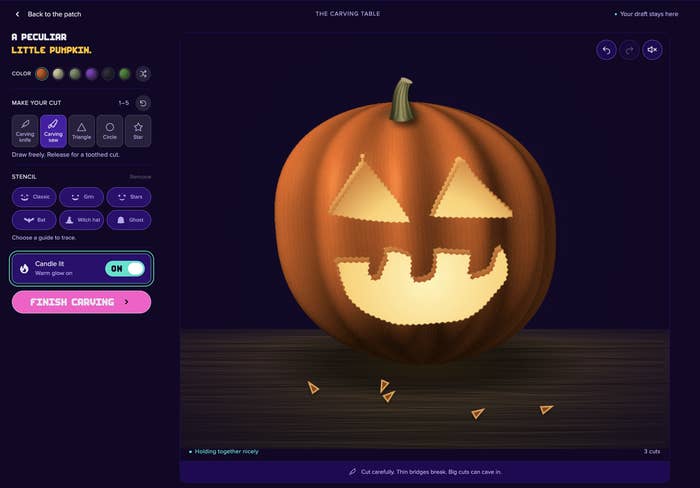Apply the Classic stencil
Viewport: 700px width, 488px height.
34,197
